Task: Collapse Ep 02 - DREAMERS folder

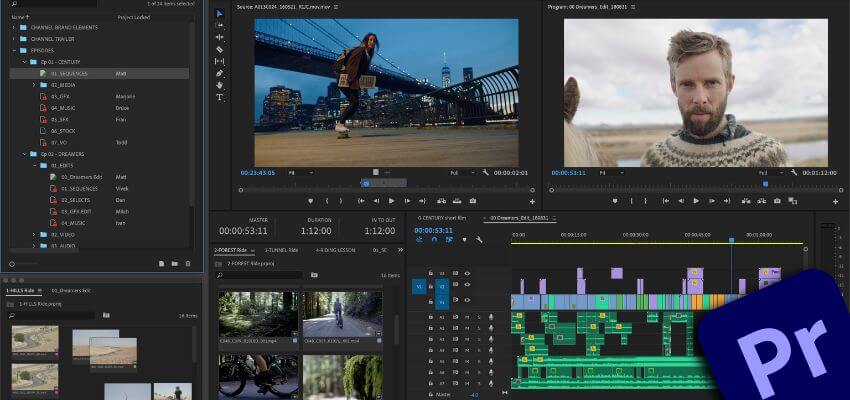Action: click(x=24, y=154)
